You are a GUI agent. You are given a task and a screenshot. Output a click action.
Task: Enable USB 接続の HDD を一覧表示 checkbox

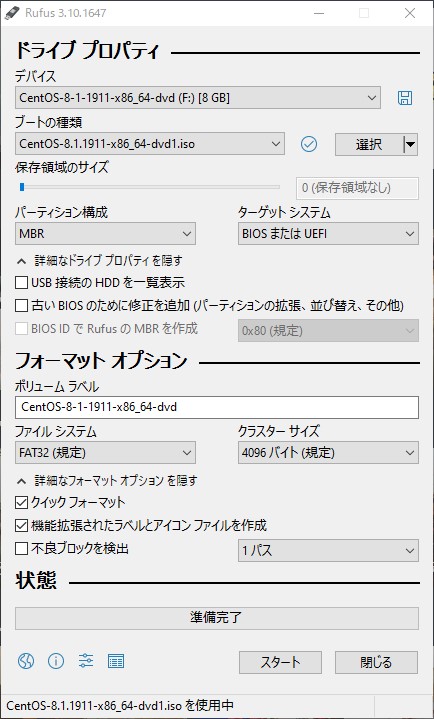22,282
